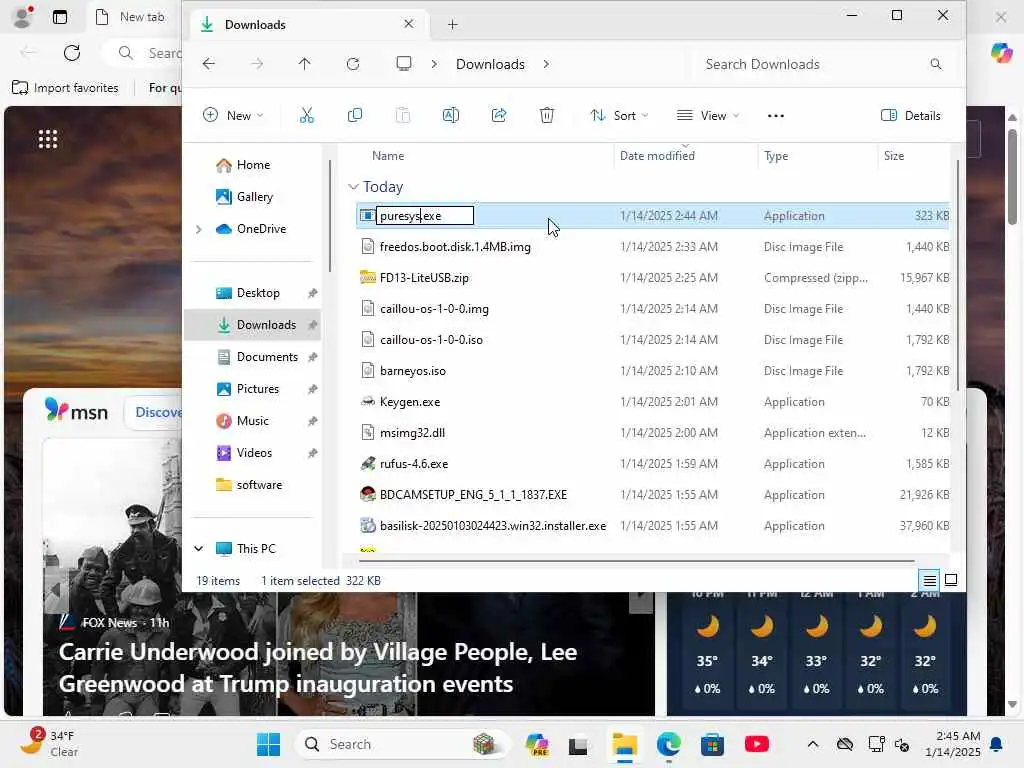The width and height of the screenshot is (1024, 768).
Task: Click the taskbar Search box
Action: (x=400, y=744)
